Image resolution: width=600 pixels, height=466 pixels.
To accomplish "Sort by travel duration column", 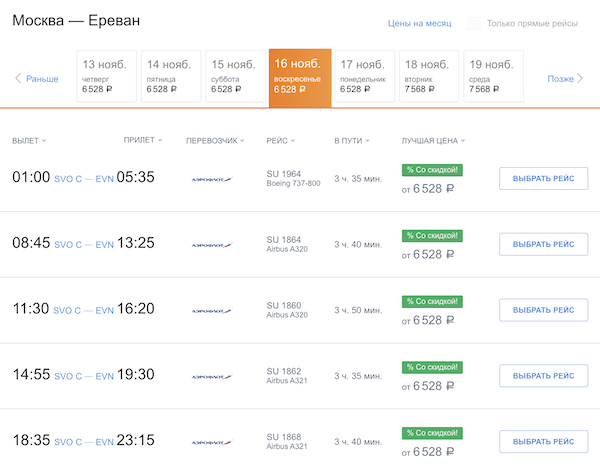I will coord(351,141).
